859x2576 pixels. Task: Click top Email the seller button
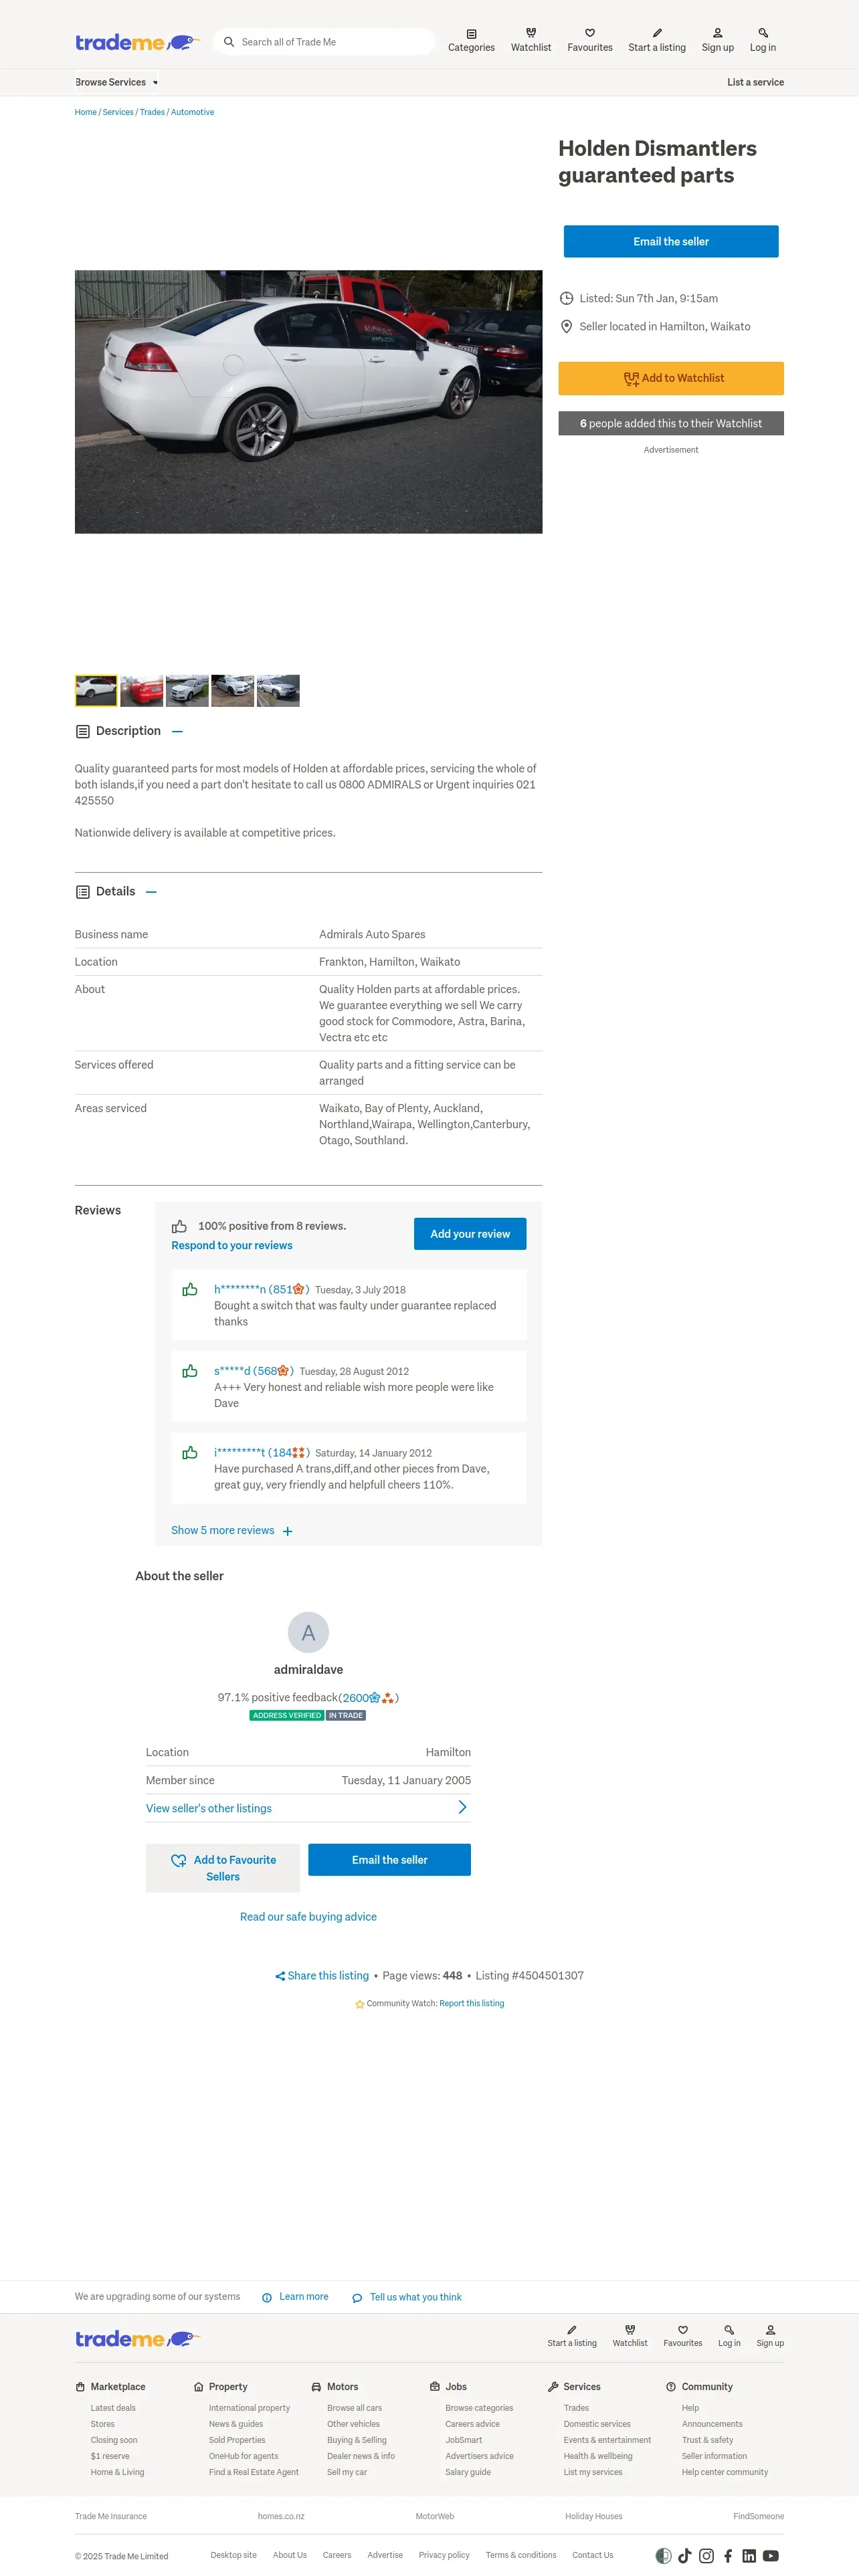click(671, 241)
